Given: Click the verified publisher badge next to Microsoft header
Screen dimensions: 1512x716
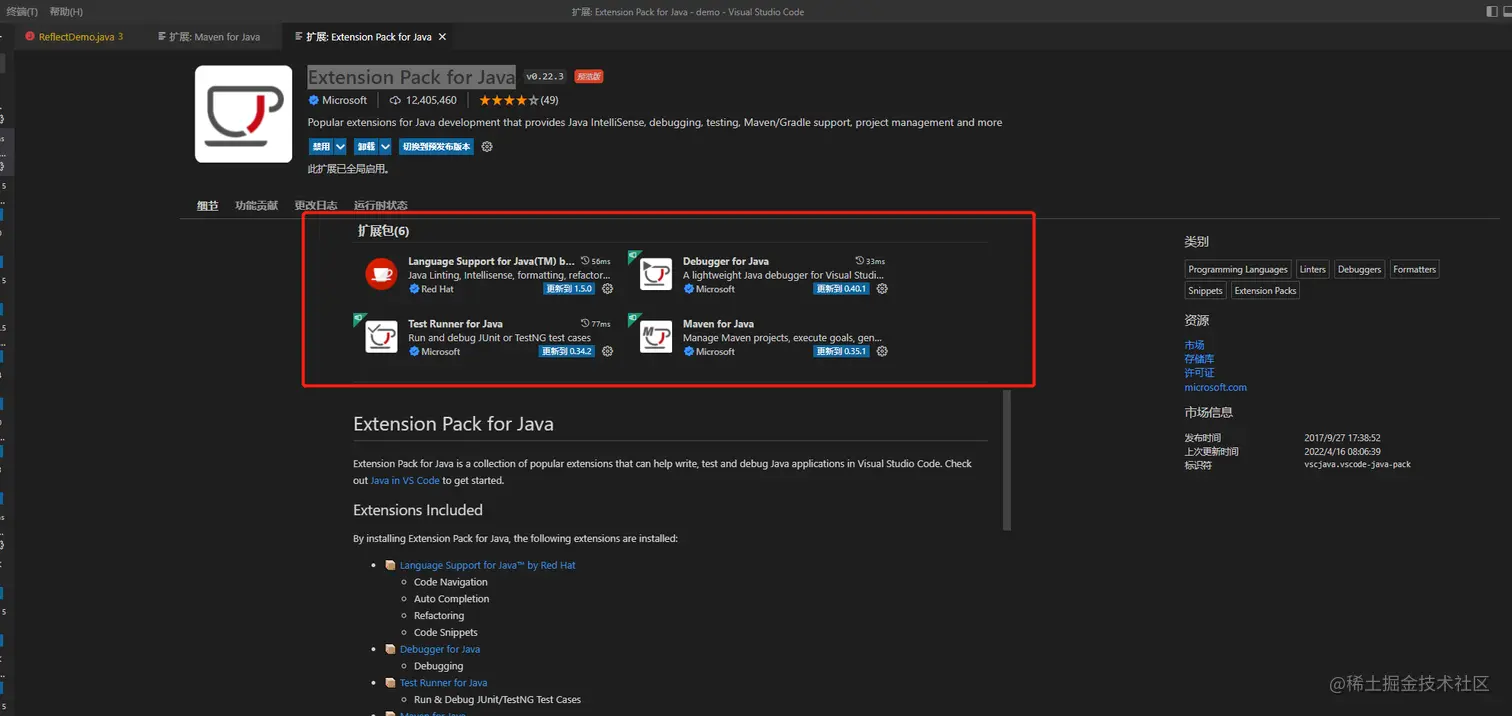Looking at the screenshot, I should (314, 100).
